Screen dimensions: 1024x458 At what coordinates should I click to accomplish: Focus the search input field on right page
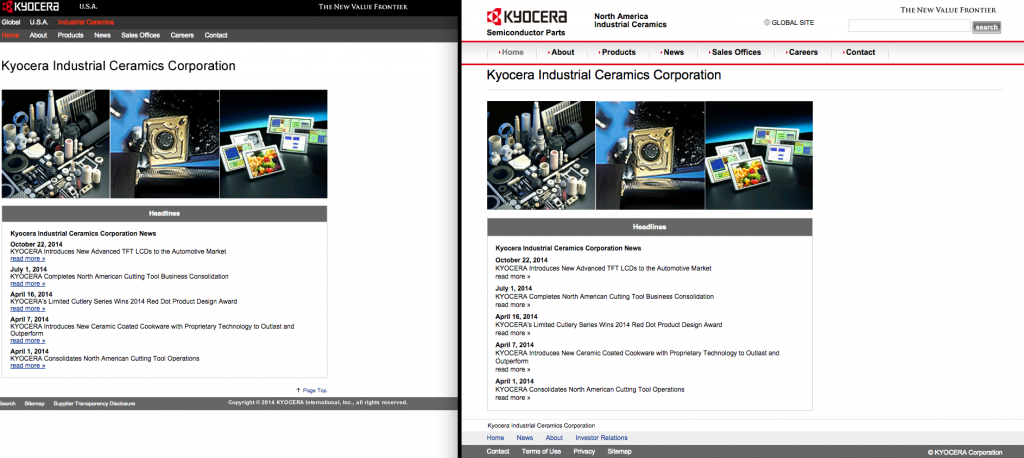pos(909,26)
